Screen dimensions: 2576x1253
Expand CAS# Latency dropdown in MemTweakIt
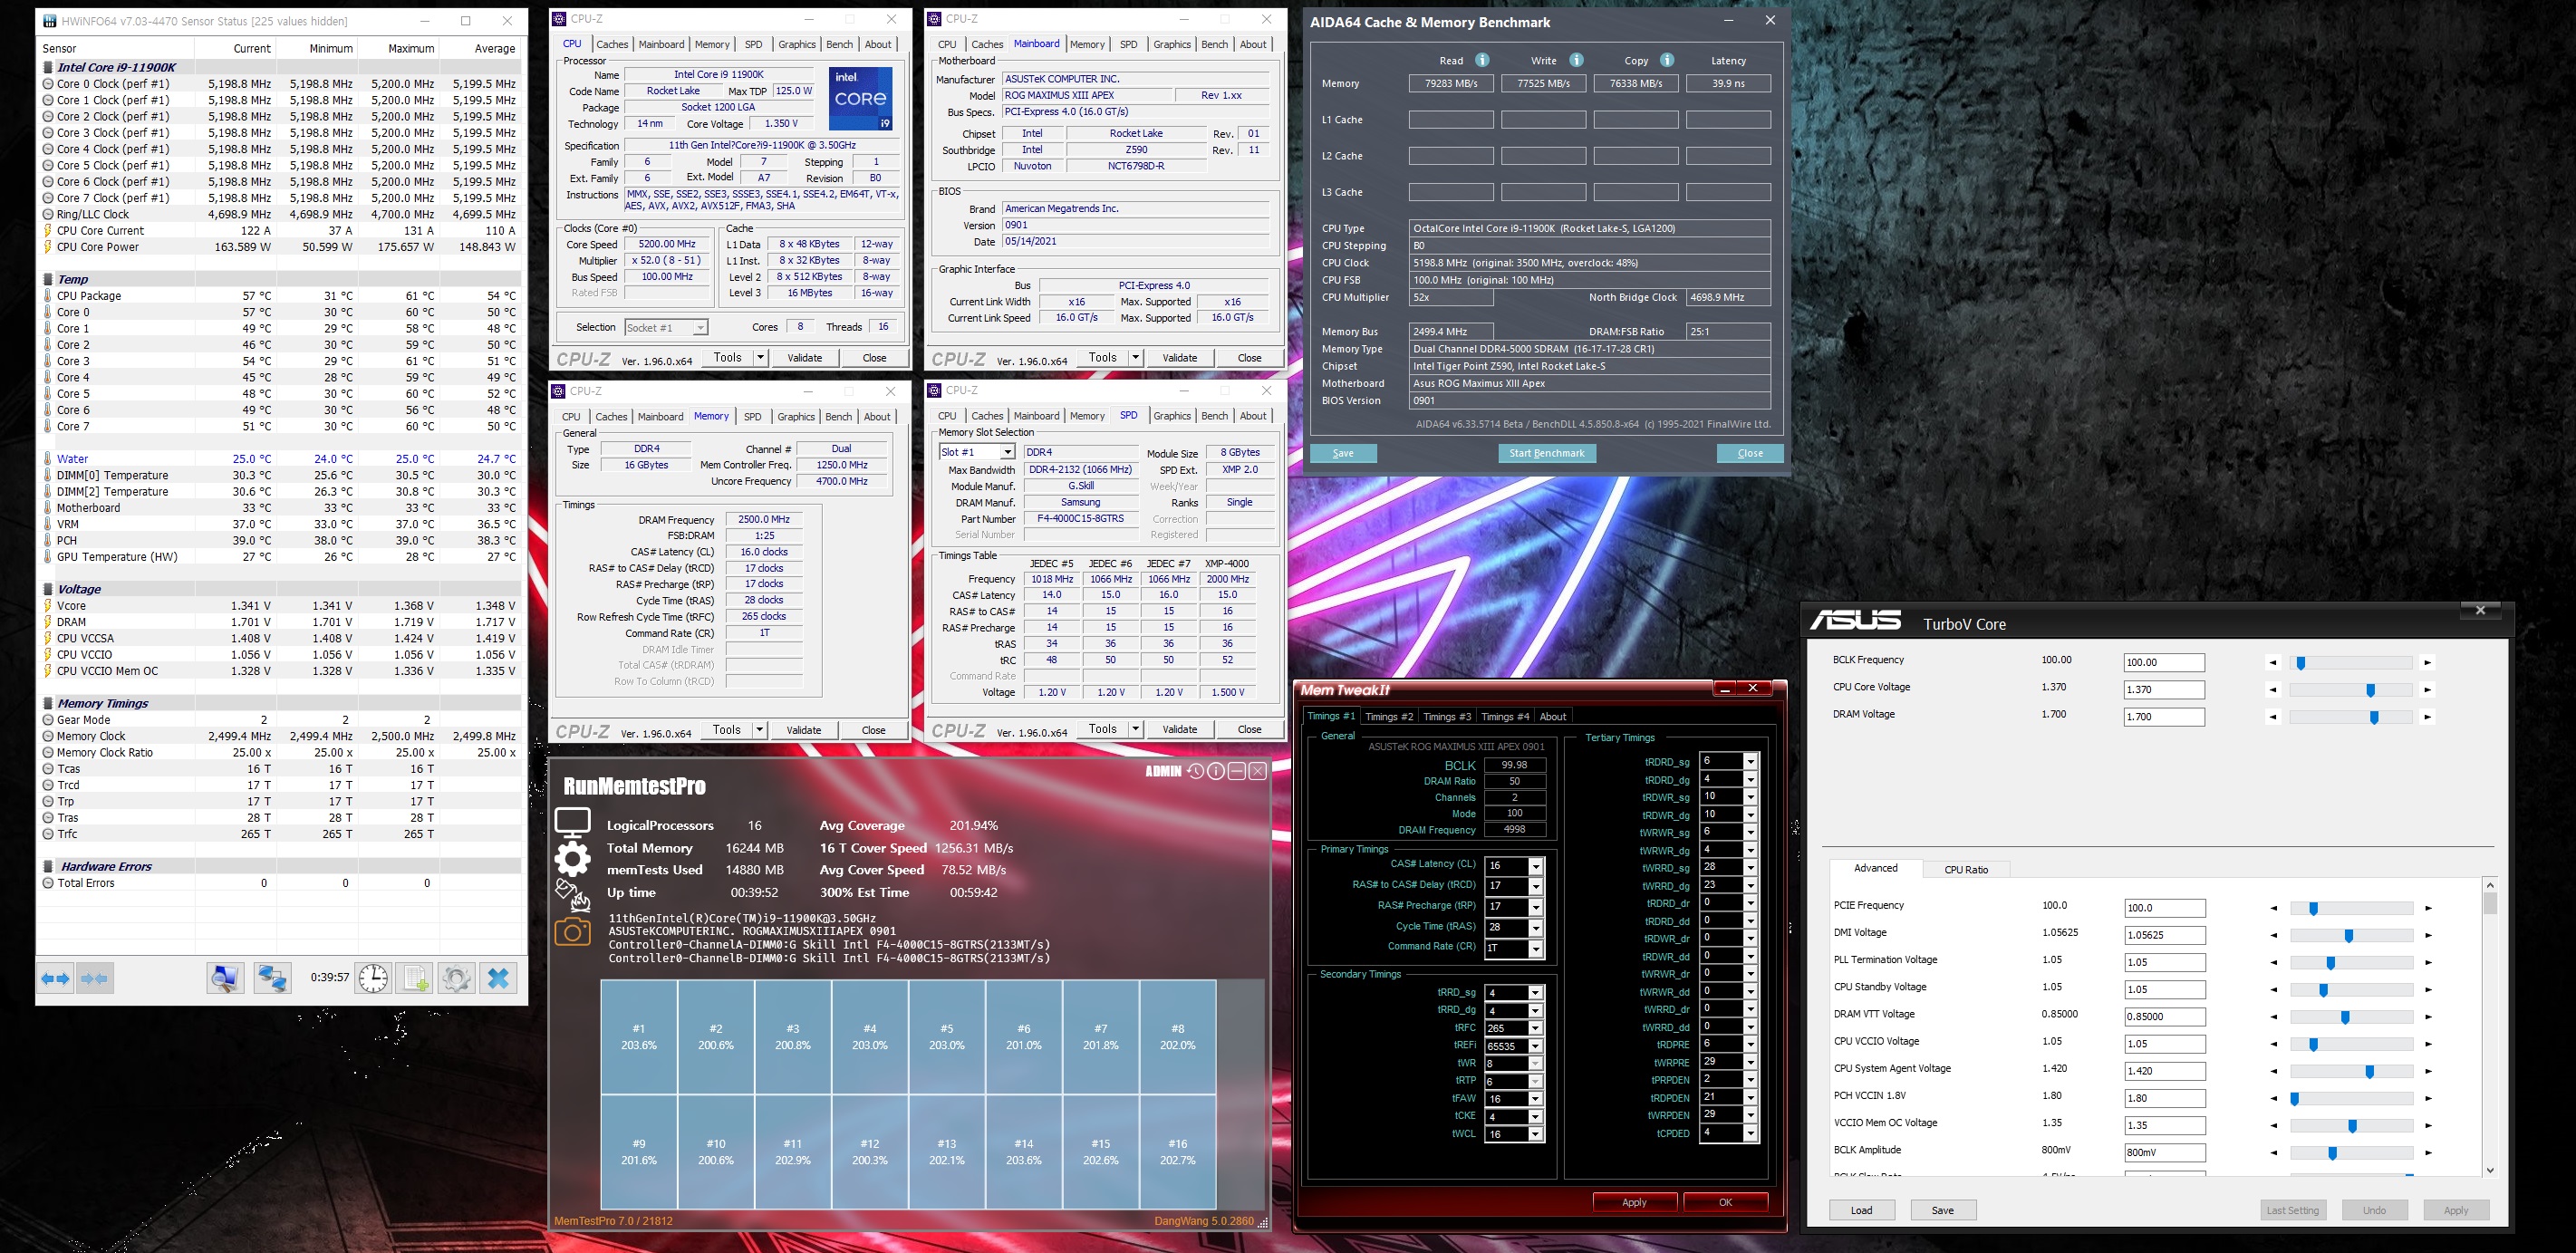coord(1535,866)
